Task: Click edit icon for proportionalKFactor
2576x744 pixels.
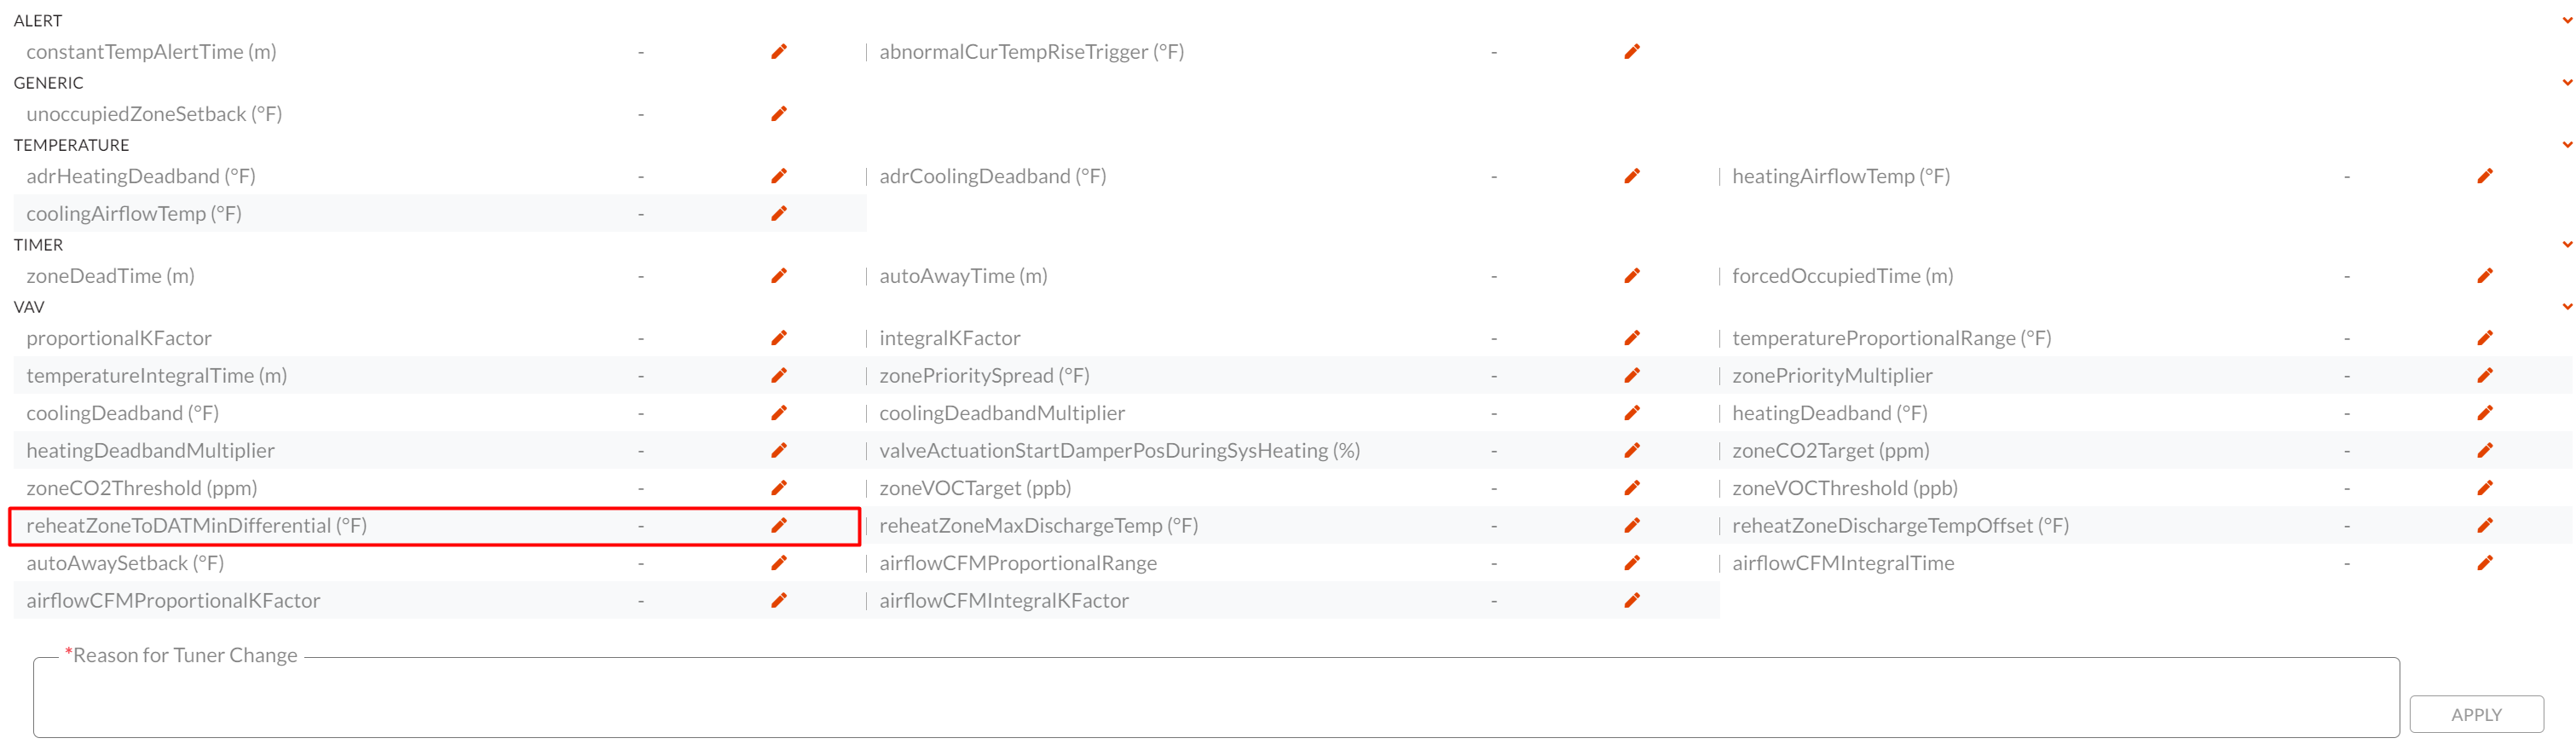Action: tap(779, 338)
